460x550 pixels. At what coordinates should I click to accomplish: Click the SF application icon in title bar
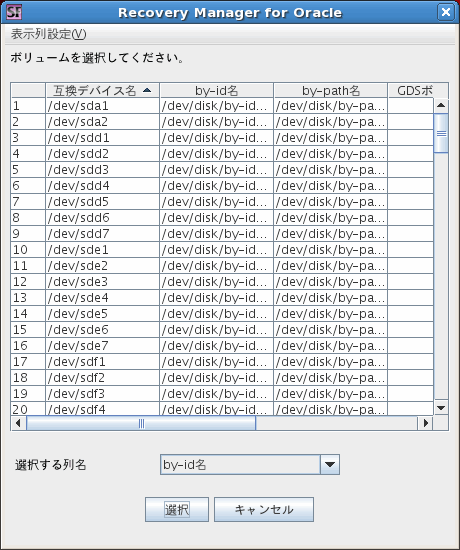pyautogui.click(x=14, y=12)
